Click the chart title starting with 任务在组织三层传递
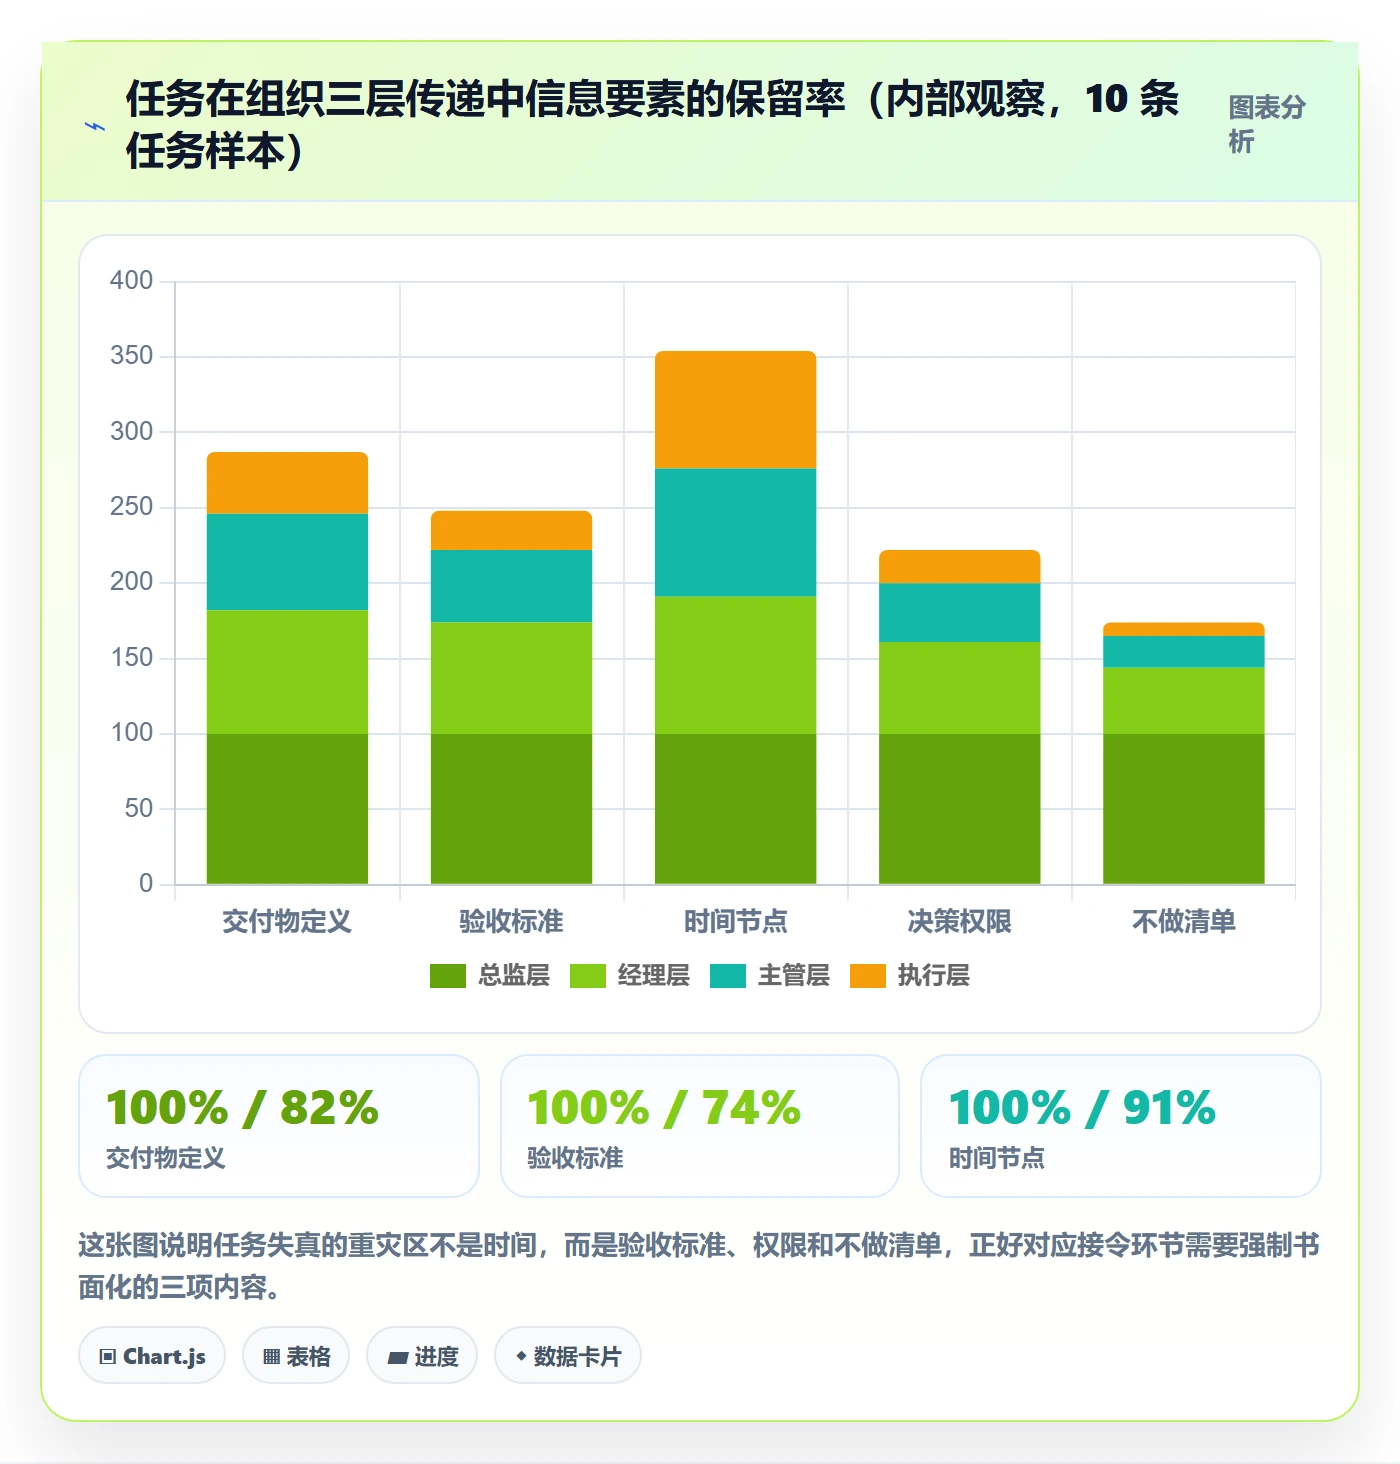 pyautogui.click(x=652, y=125)
